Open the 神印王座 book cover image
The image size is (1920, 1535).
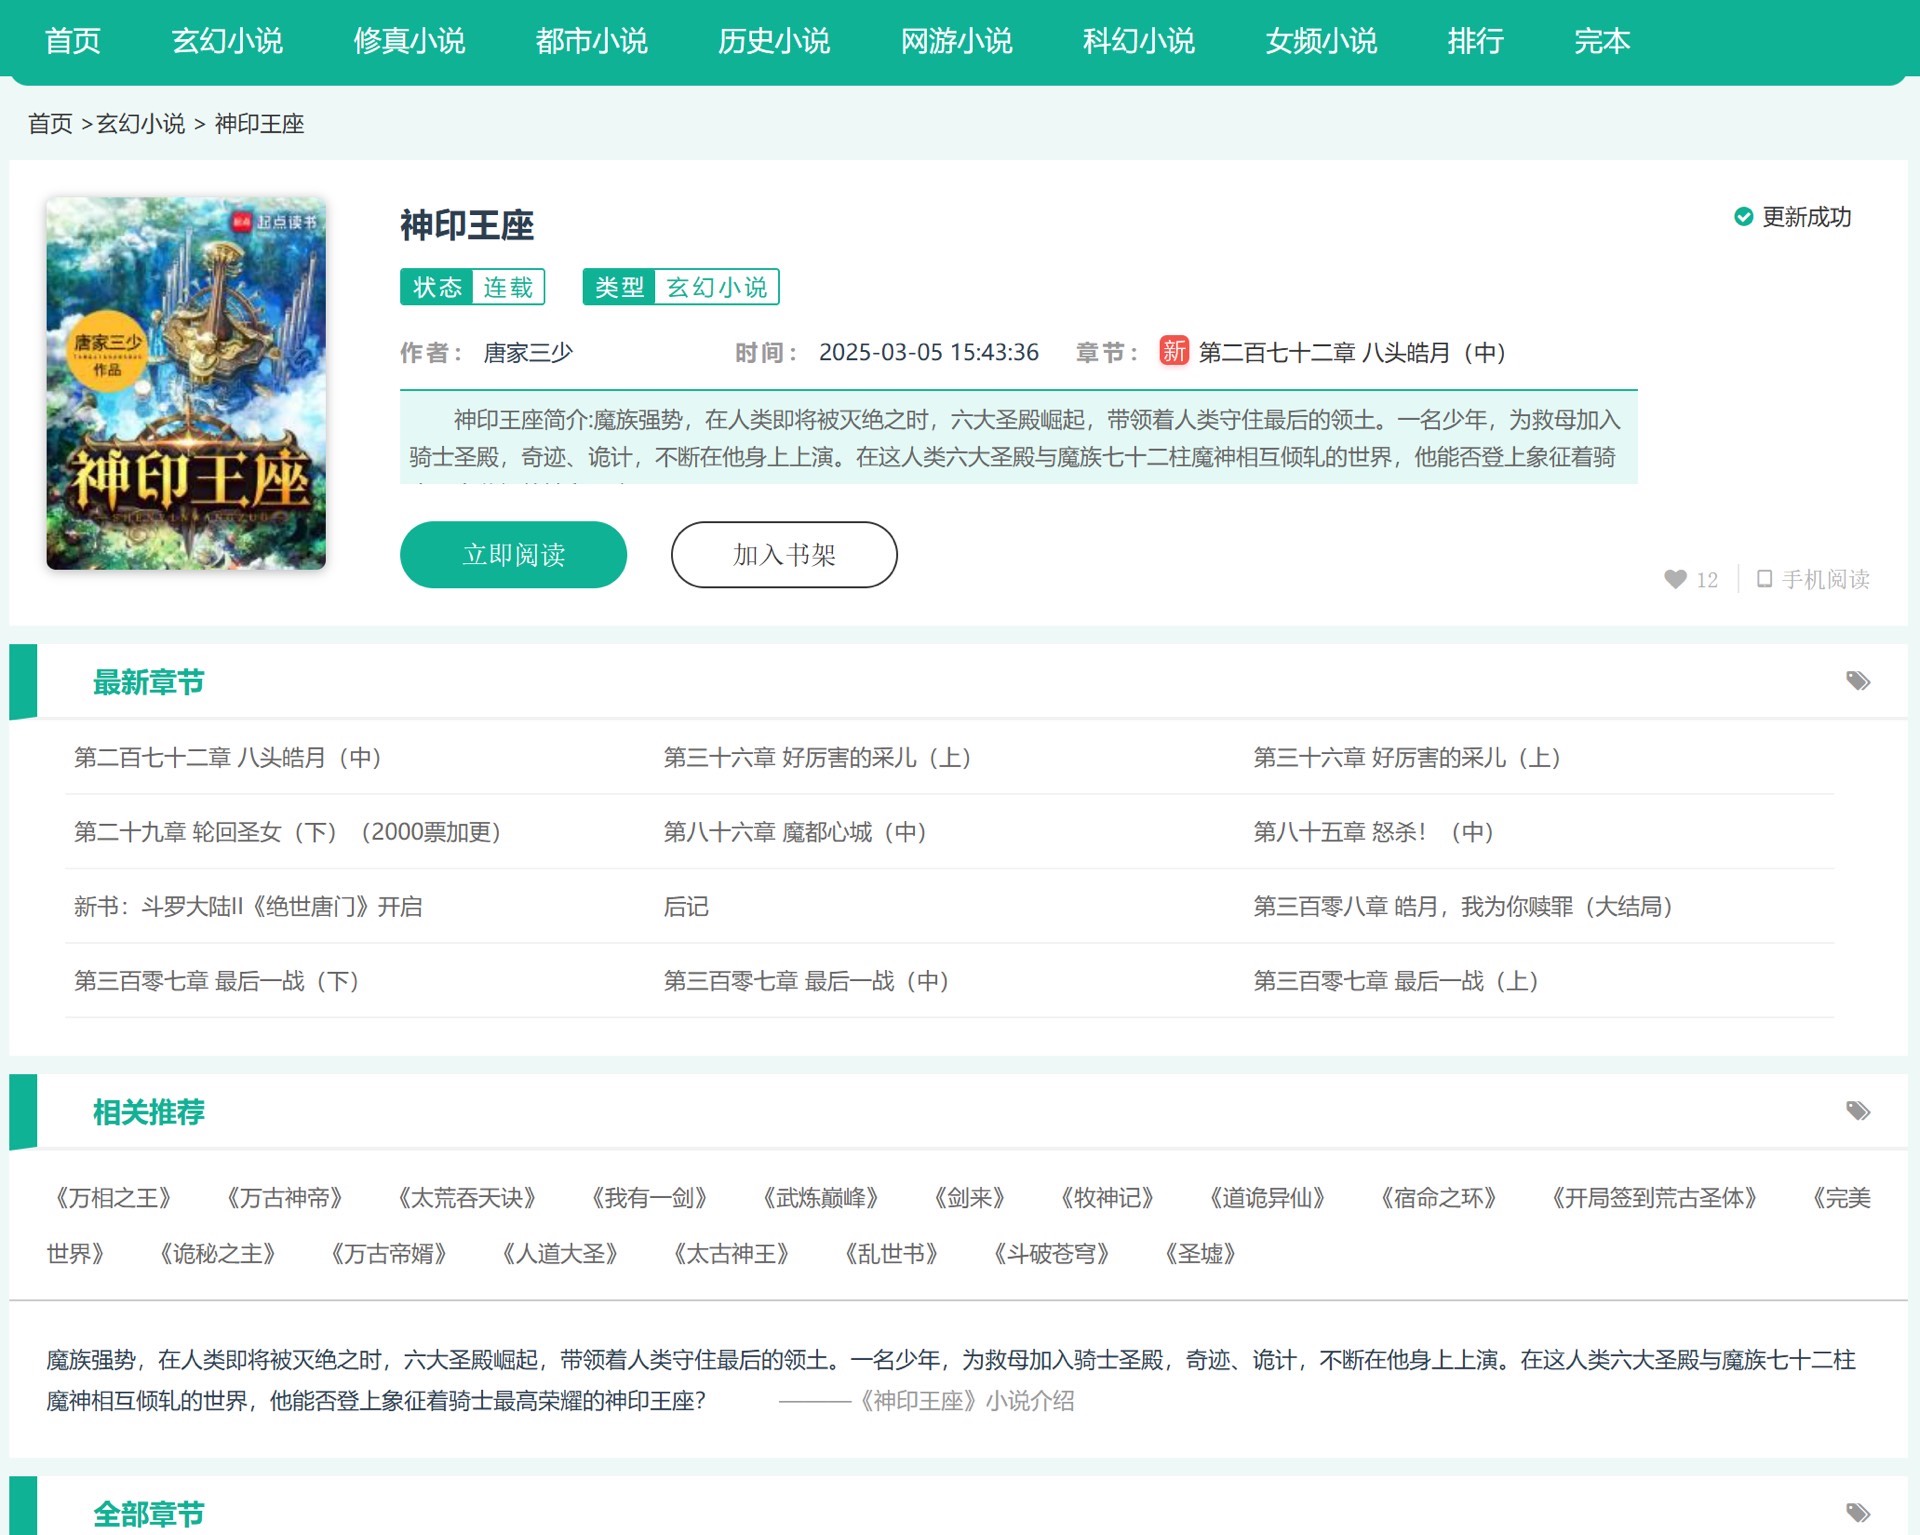pyautogui.click(x=186, y=383)
